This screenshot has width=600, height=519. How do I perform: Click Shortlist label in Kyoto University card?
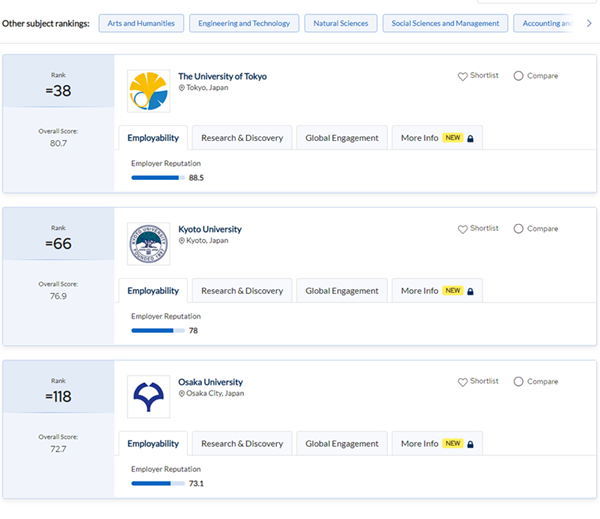tap(484, 228)
